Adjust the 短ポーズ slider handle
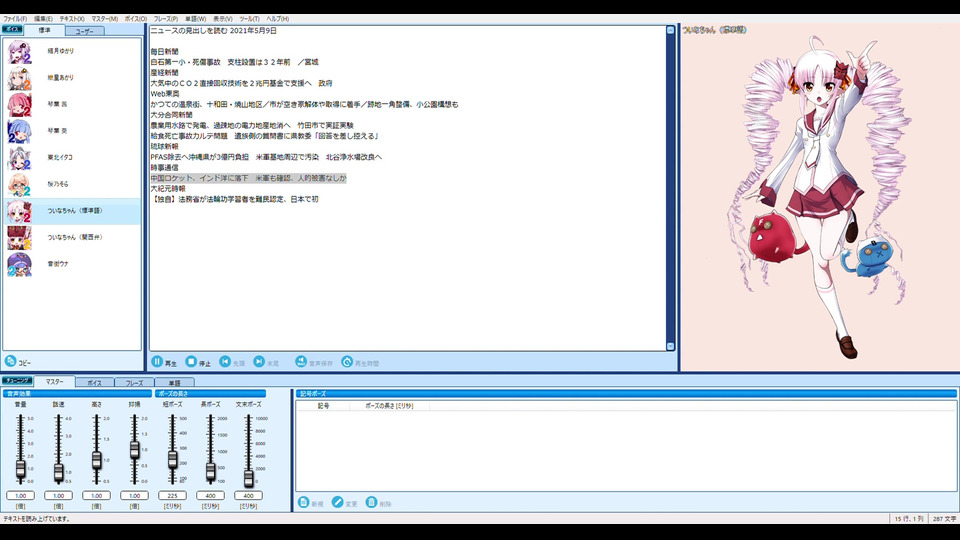 tap(173, 459)
